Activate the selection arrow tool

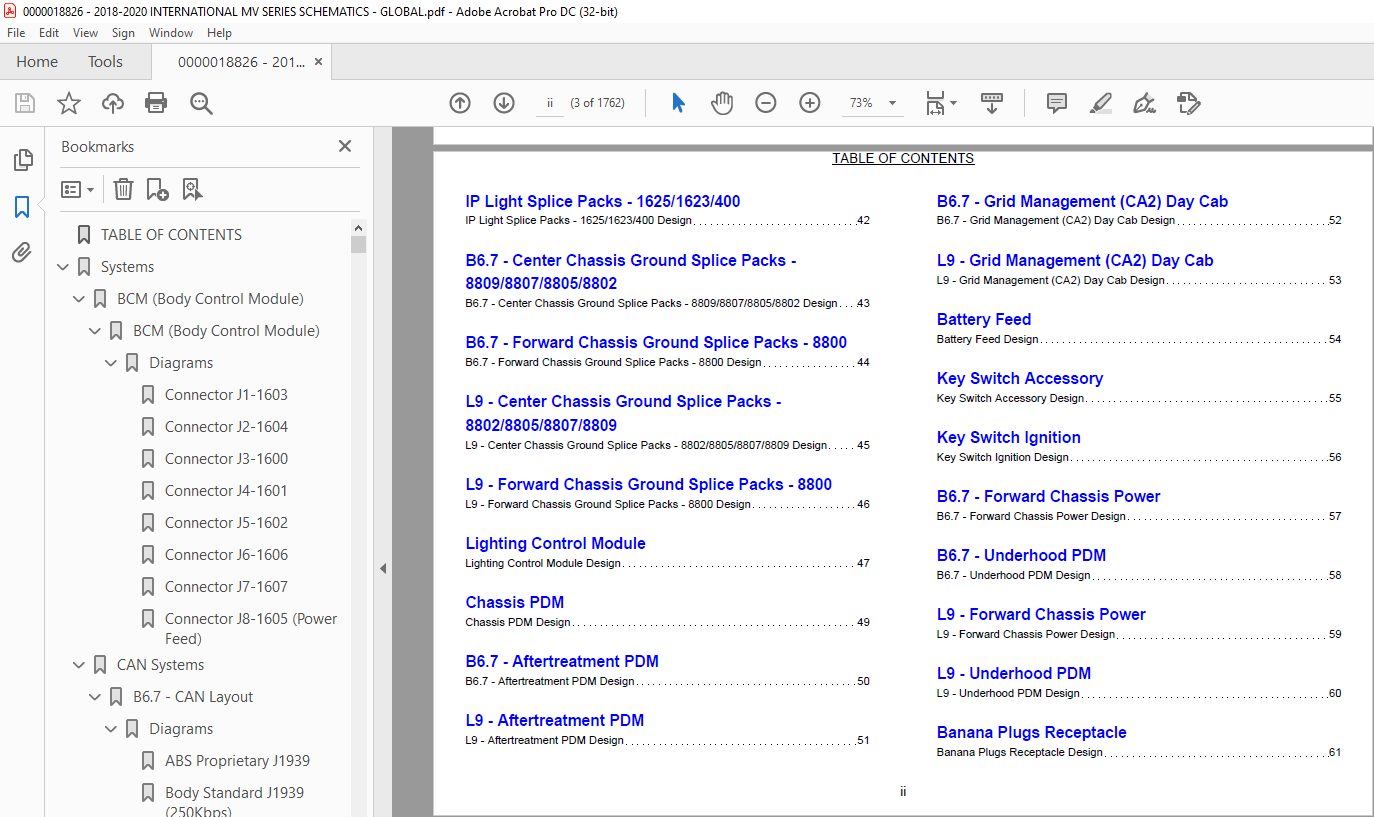679,103
